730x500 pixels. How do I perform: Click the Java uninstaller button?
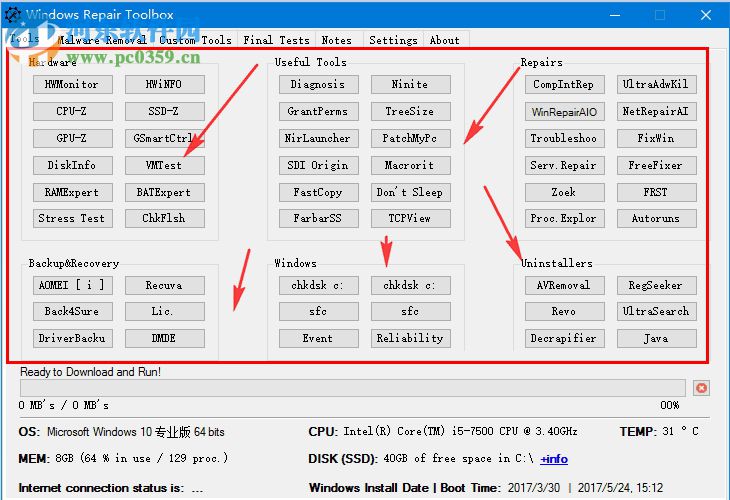point(656,338)
